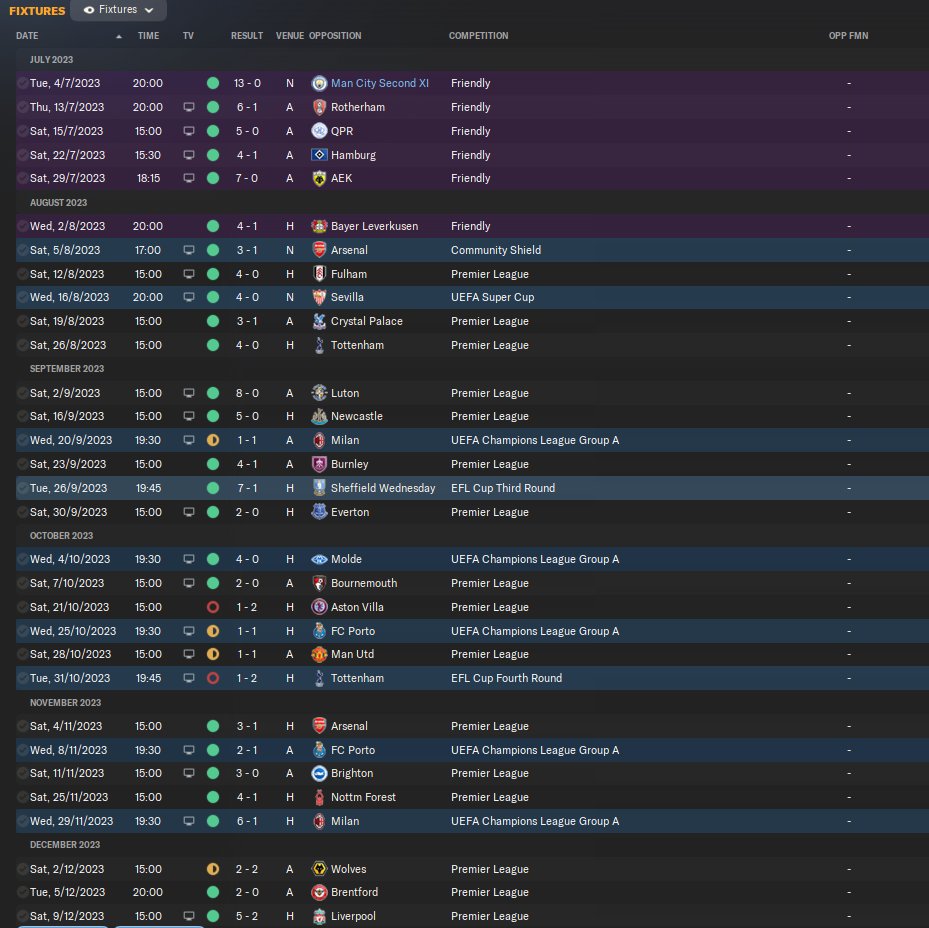Click the TIME column header
This screenshot has height=928, width=929.
pos(148,36)
